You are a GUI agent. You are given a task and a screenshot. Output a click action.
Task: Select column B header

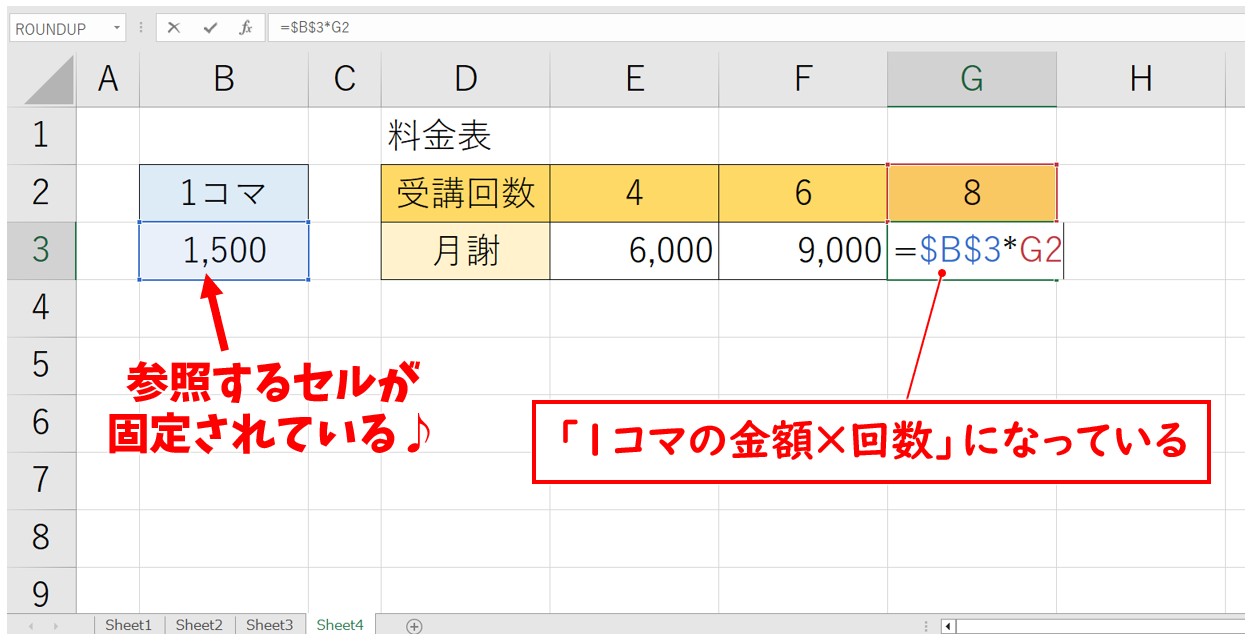click(224, 80)
